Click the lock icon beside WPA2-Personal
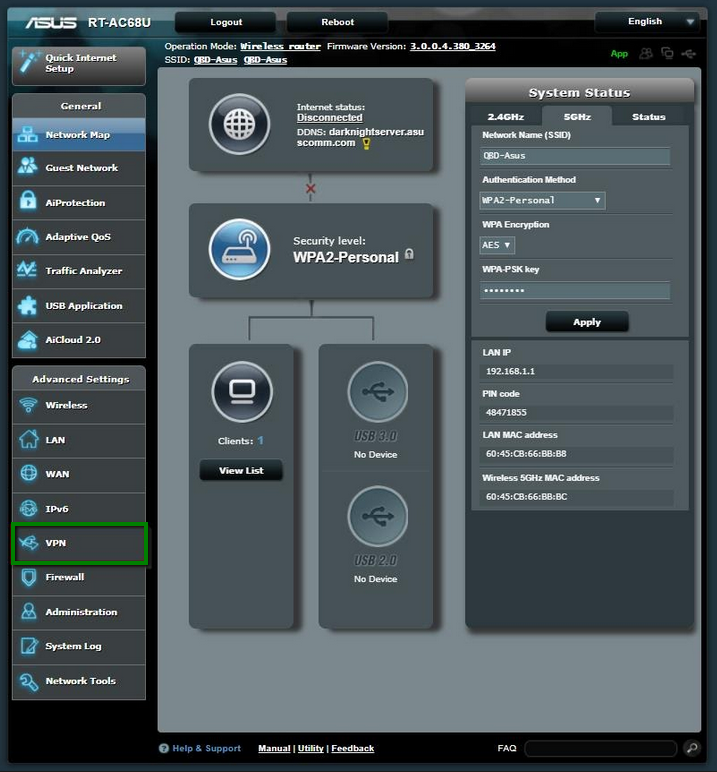The width and height of the screenshot is (717, 772). (409, 254)
